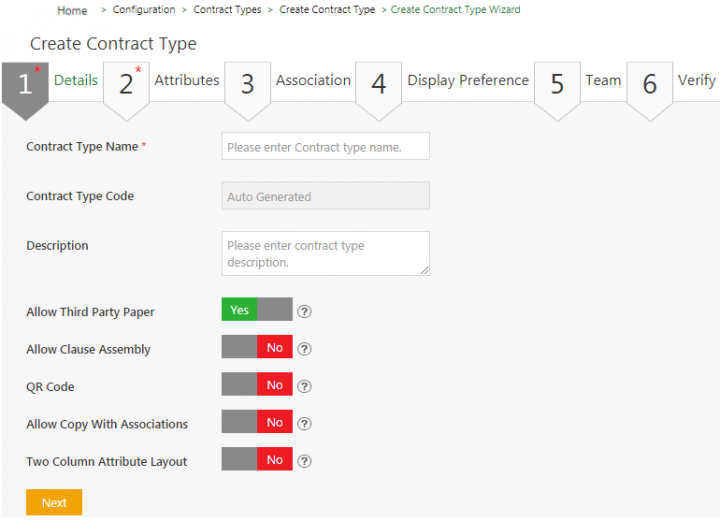This screenshot has height=521, width=720.
Task: Open step 6 Verify tab
Action: 696,80
